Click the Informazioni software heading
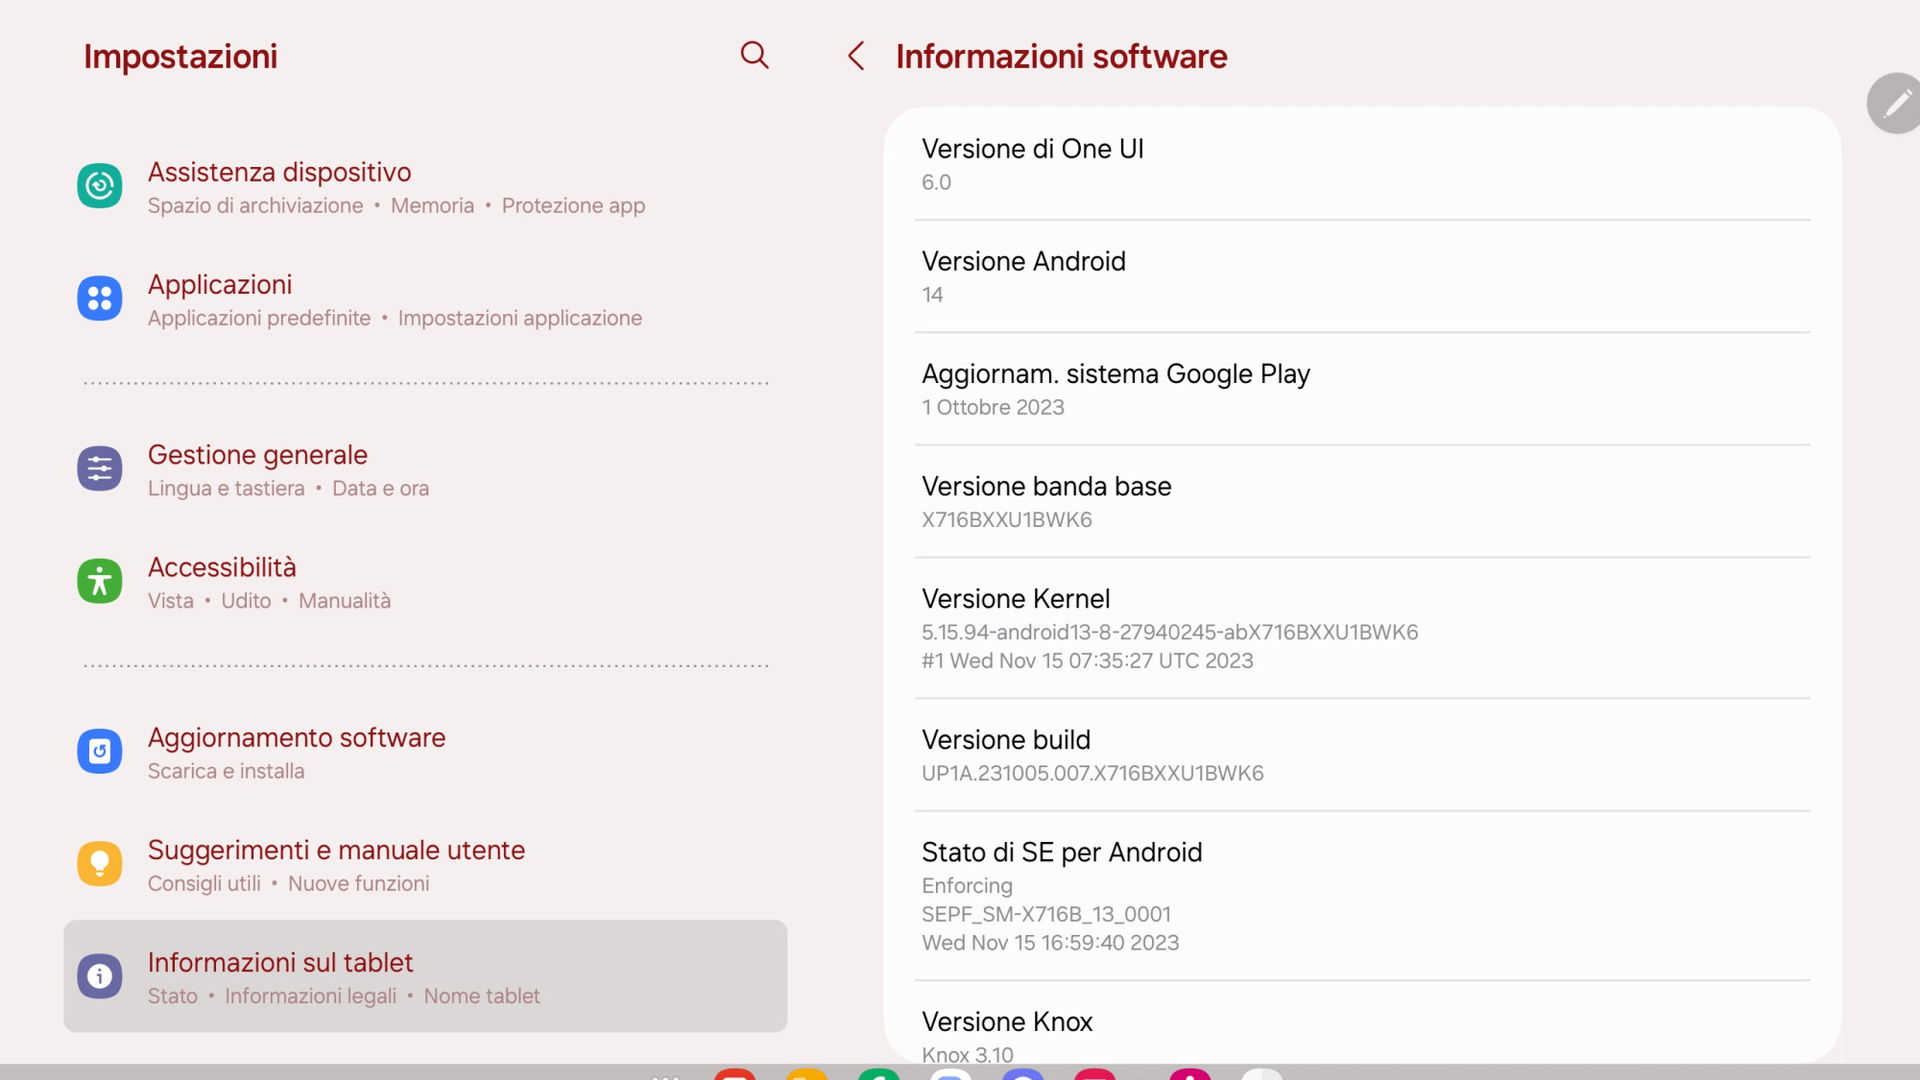The height and width of the screenshot is (1080, 1920). click(1061, 56)
